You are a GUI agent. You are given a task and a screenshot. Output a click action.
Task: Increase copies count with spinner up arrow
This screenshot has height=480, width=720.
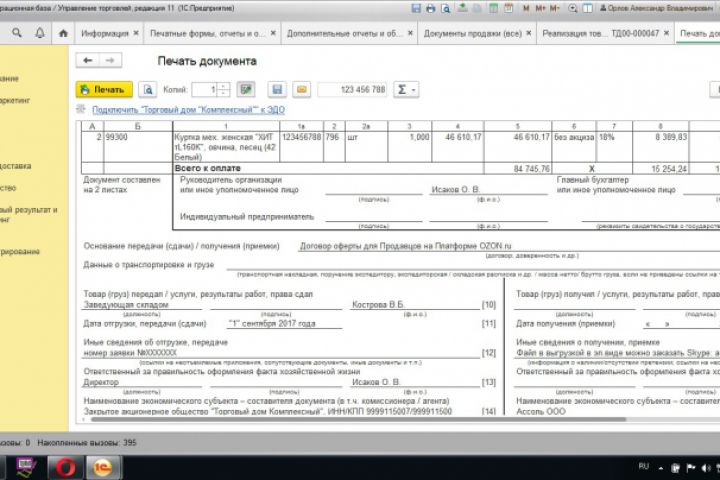point(224,86)
